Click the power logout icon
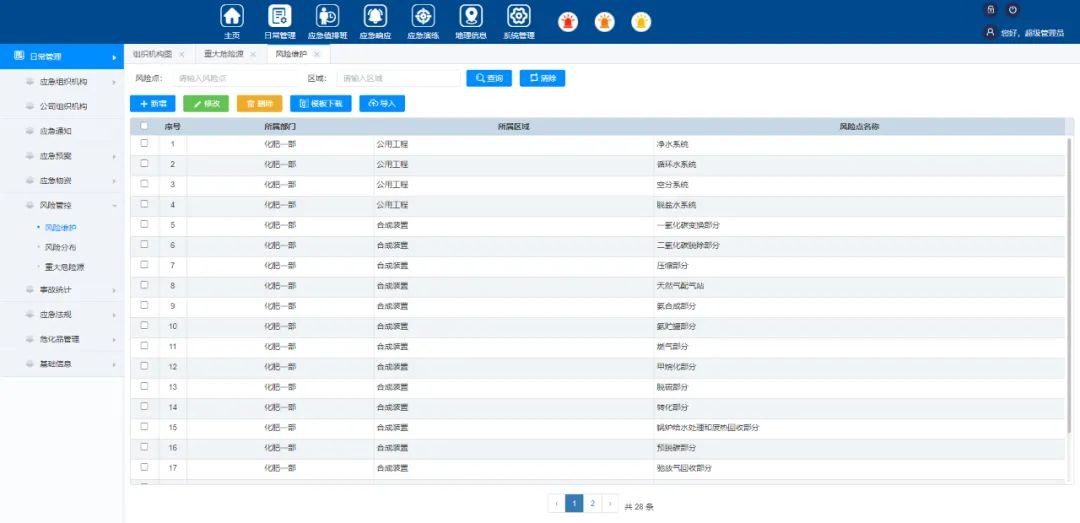The height and width of the screenshot is (523, 1080). tap(1013, 10)
